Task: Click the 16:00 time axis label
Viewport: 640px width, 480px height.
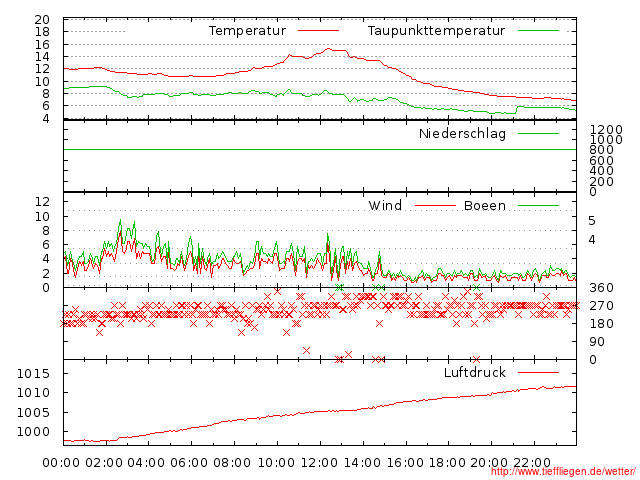Action: 405,463
